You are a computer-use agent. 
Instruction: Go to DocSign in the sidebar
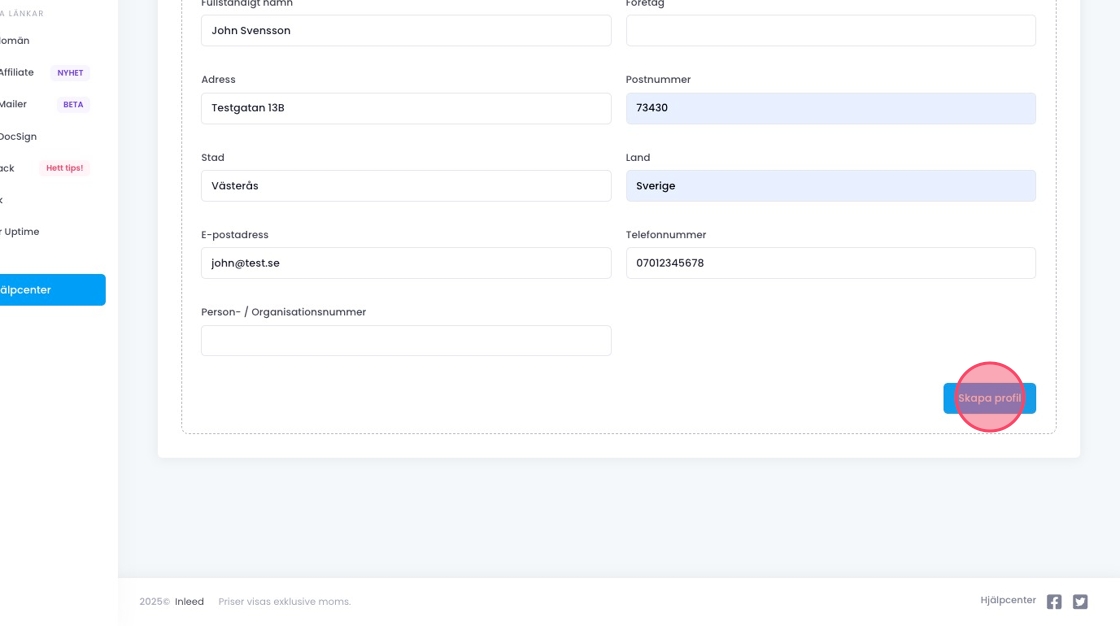(x=18, y=137)
